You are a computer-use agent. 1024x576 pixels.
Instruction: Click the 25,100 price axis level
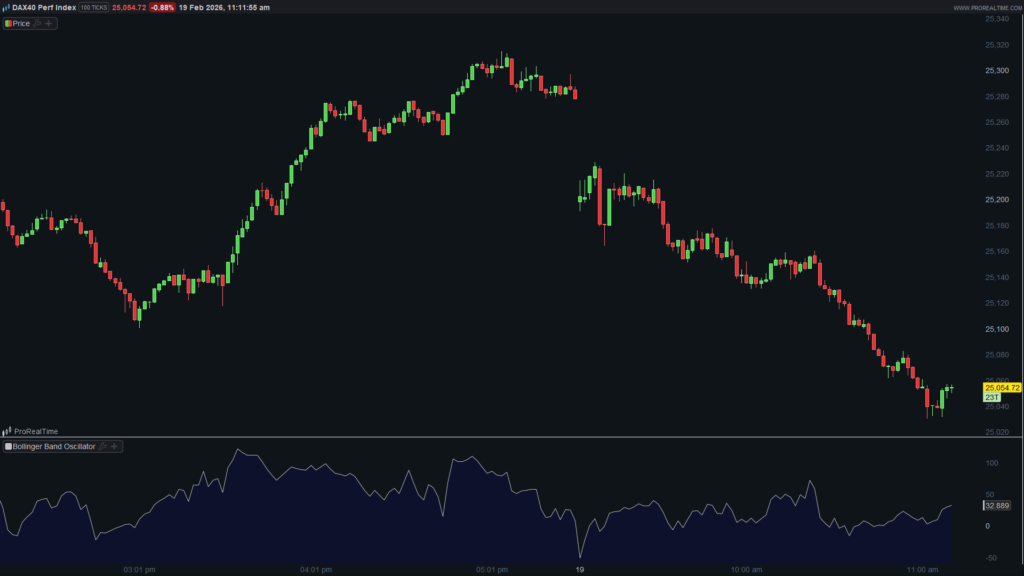[997, 329]
